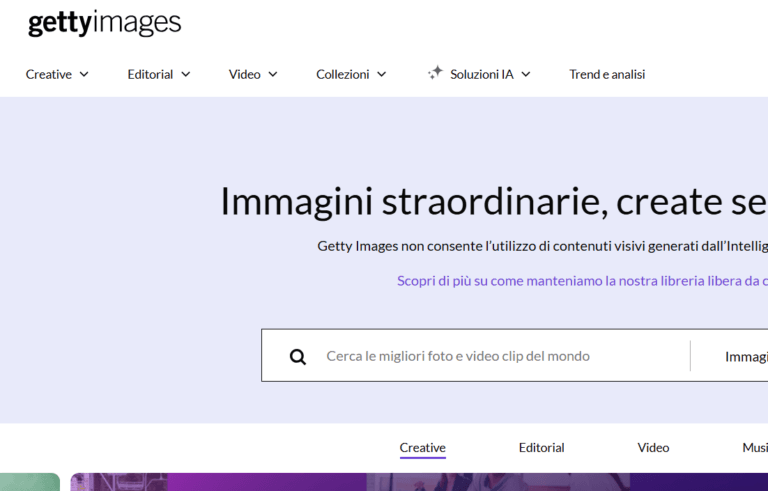Expand the chevron next to Soluzioni IA
Image resolution: width=768 pixels, height=491 pixels.
point(526,74)
